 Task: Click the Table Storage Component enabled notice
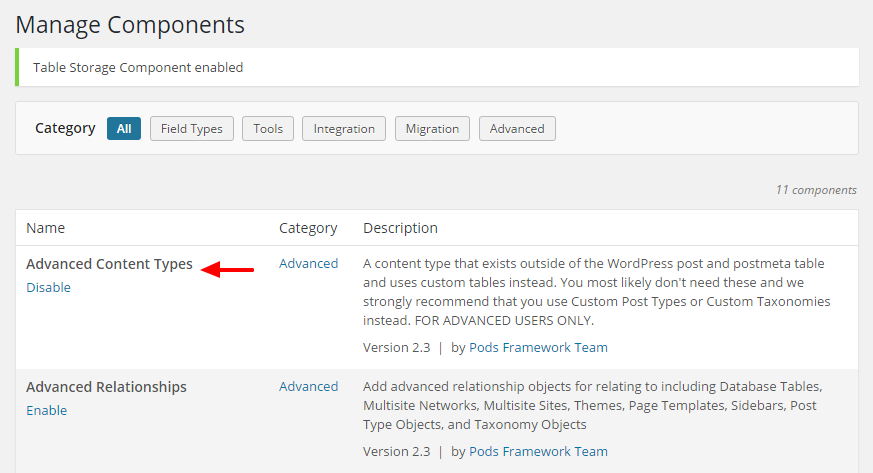[x=138, y=68]
